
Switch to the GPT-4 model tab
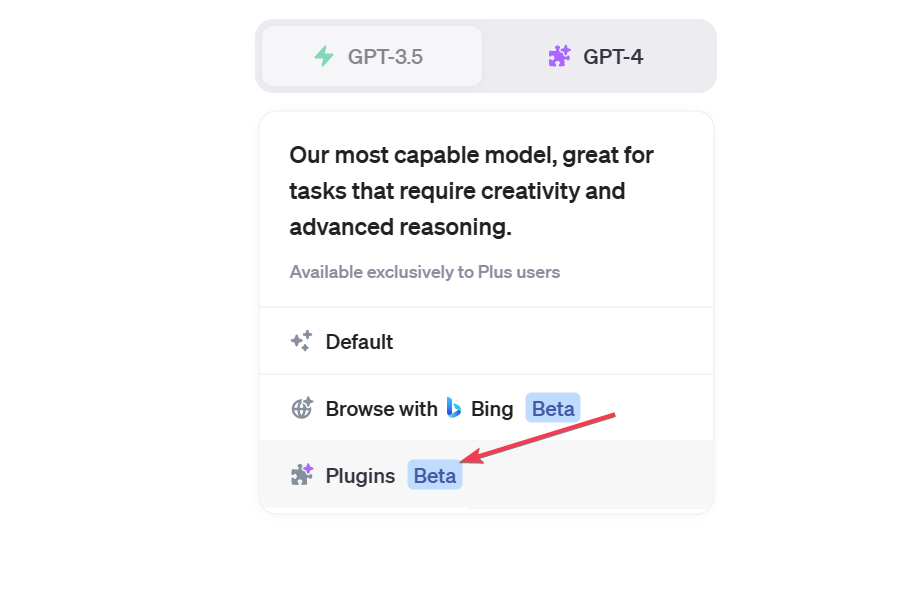point(596,56)
